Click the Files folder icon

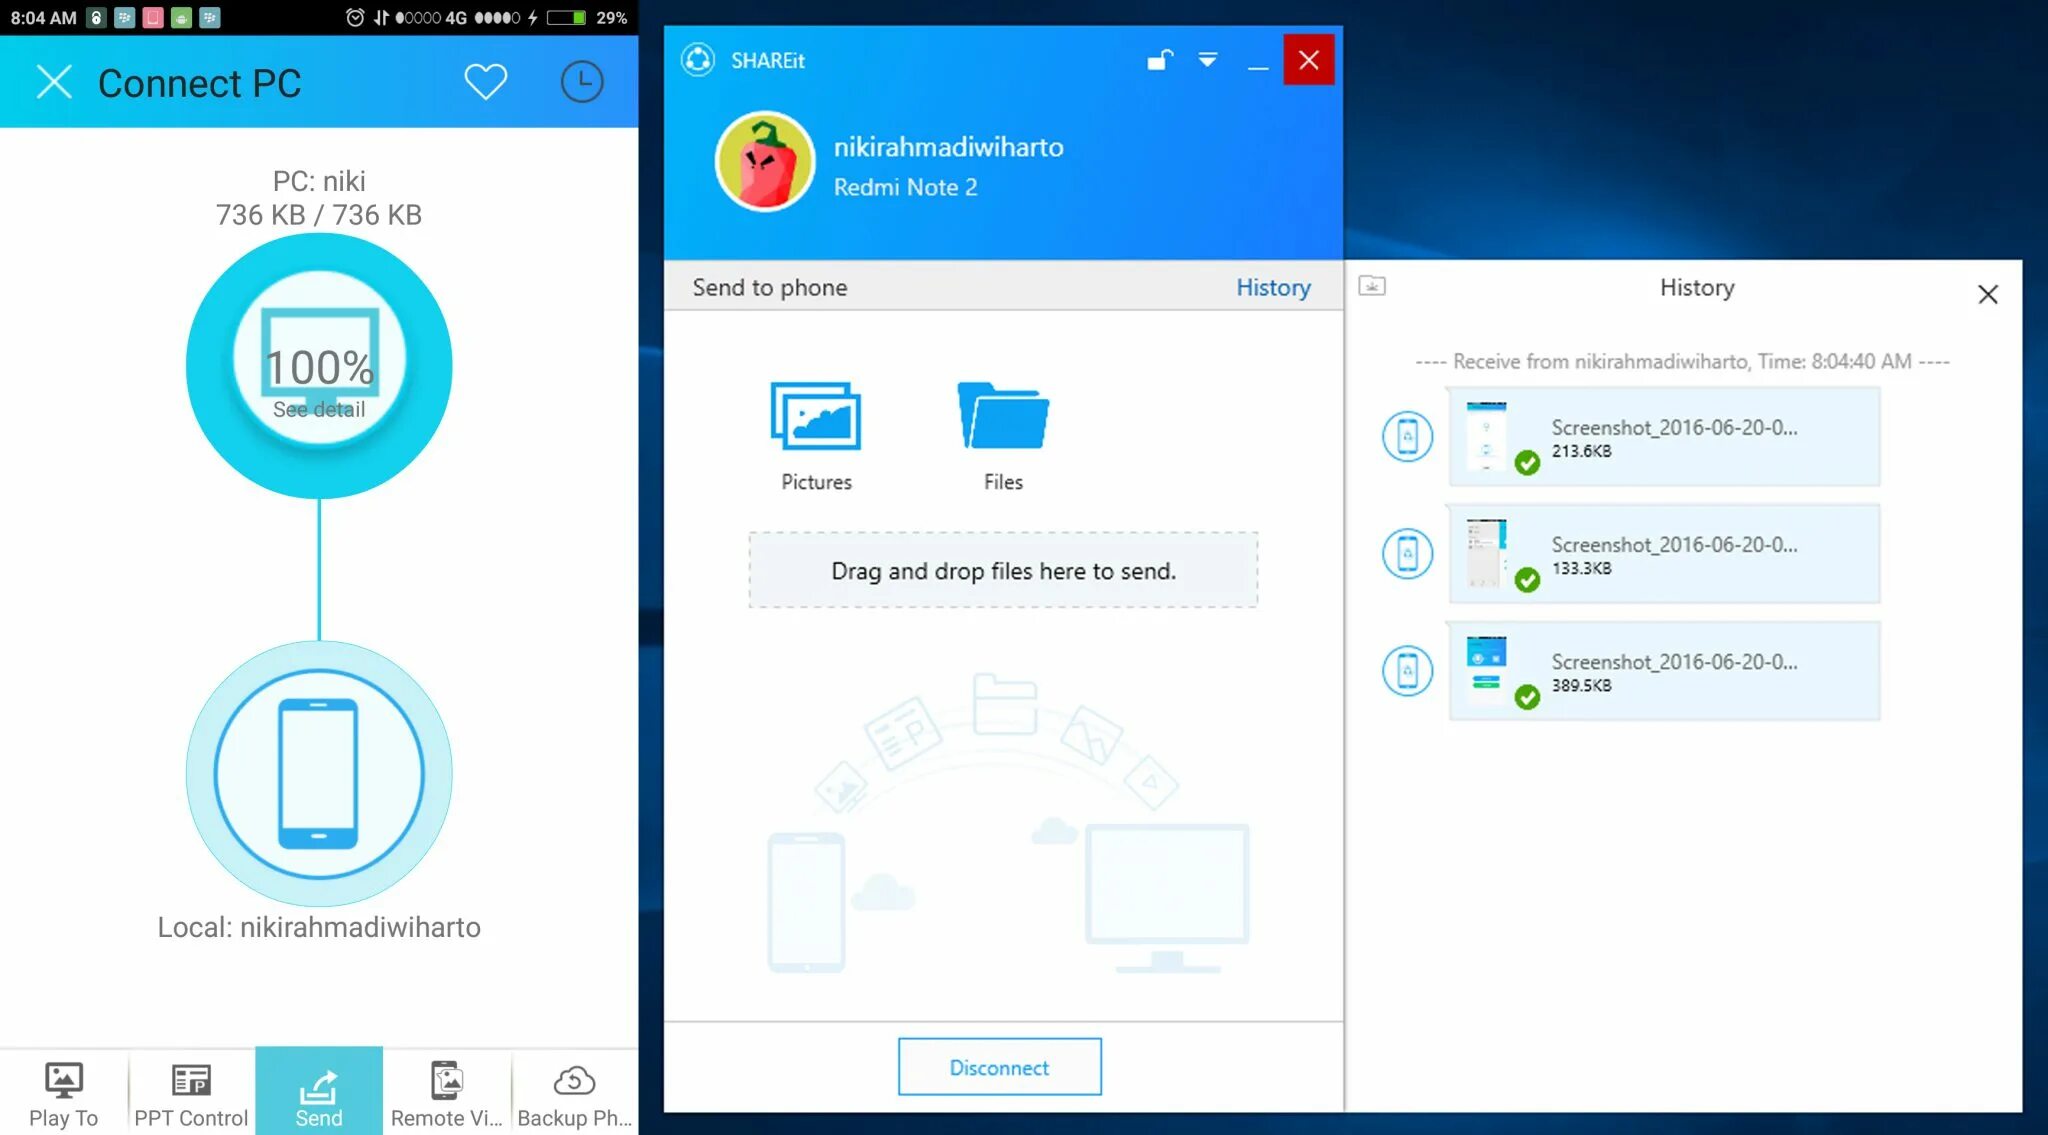1002,416
